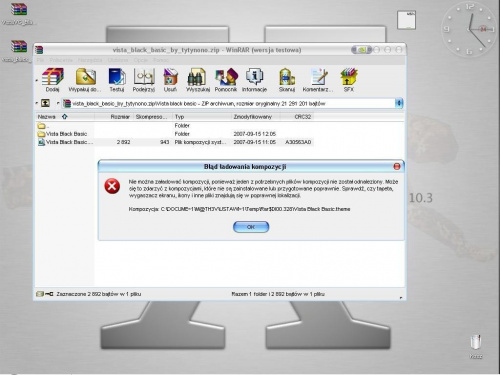
Task: Click the OK button in error dialog
Action: click(x=251, y=227)
